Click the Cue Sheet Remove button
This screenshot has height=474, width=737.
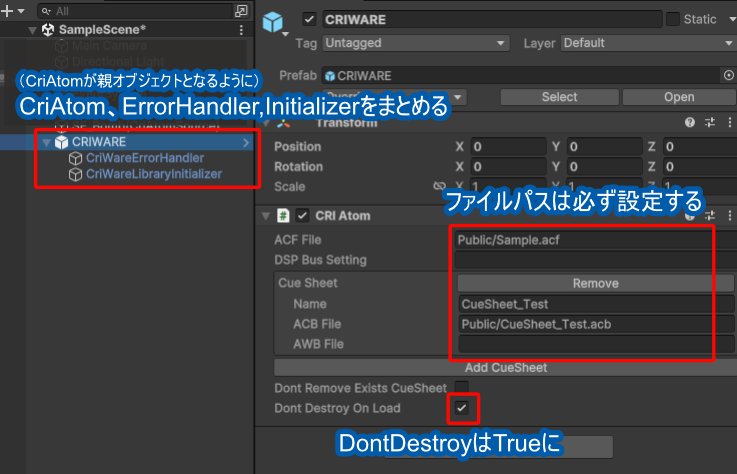[x=596, y=284]
